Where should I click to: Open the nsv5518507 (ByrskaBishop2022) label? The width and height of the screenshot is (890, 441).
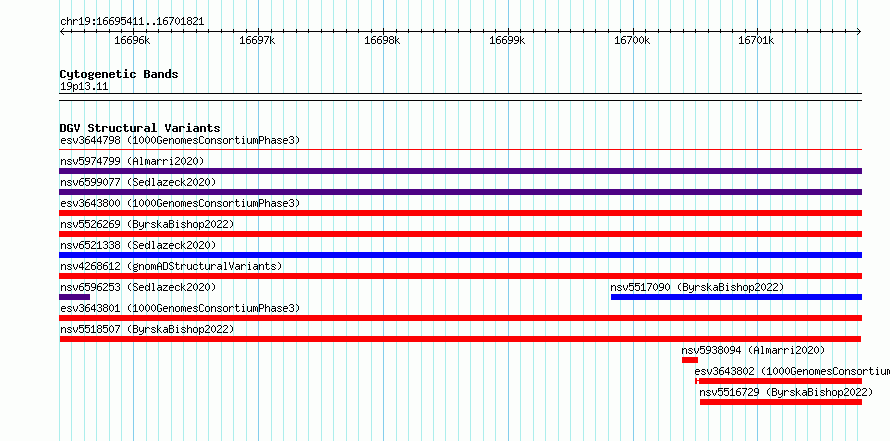[x=147, y=329]
